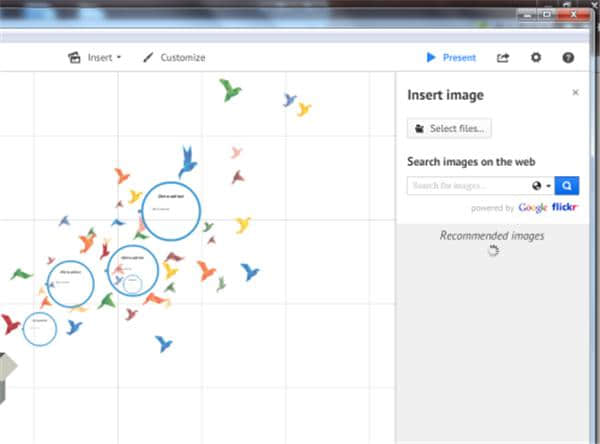Select the large green bird at top
This screenshot has width=600, height=444.
click(230, 90)
